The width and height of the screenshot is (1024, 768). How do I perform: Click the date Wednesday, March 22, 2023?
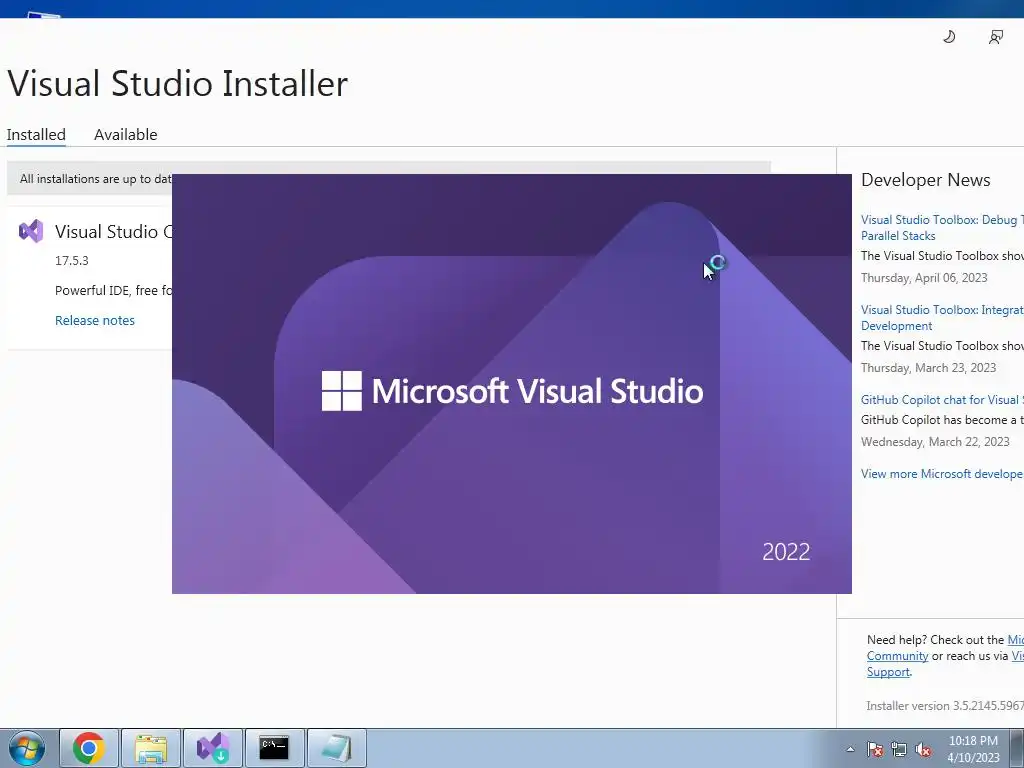coord(935,441)
